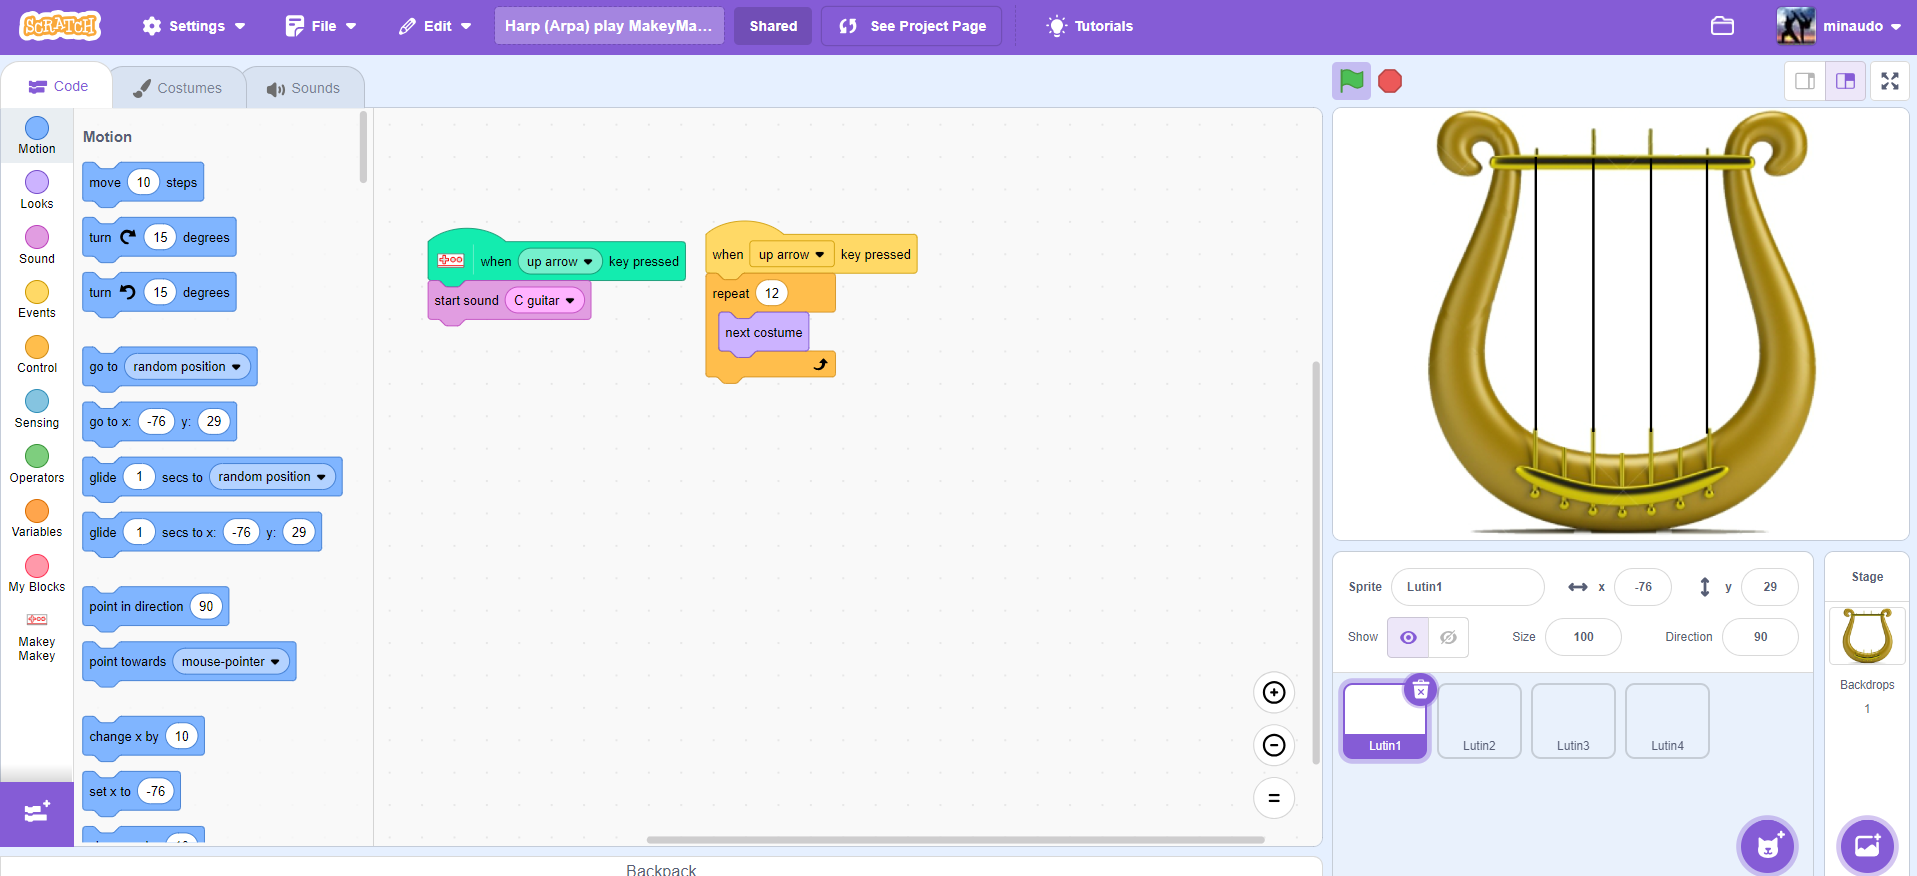Zoom in on the code workspace
Image resolution: width=1917 pixels, height=876 pixels.
coord(1274,692)
